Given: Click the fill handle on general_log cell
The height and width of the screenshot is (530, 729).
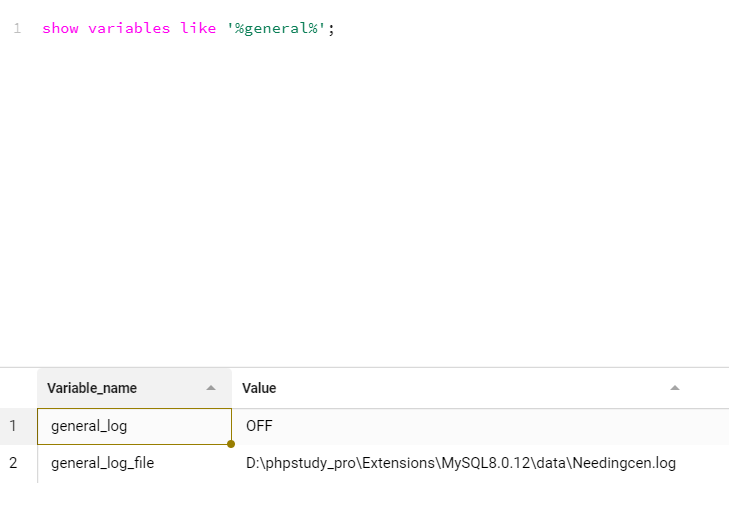Looking at the screenshot, I should (x=231, y=443).
